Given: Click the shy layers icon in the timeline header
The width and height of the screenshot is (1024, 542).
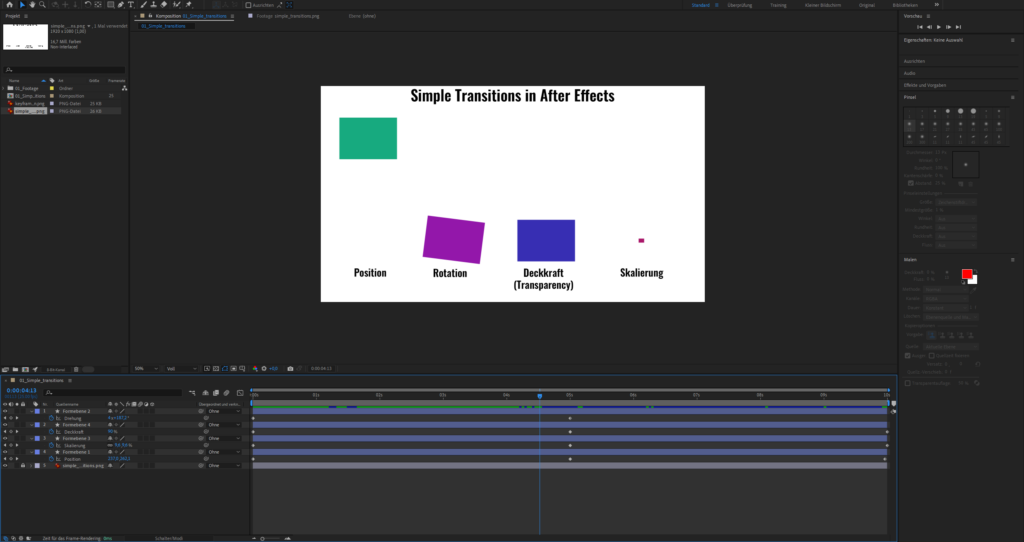Looking at the screenshot, I should pyautogui.click(x=206, y=393).
